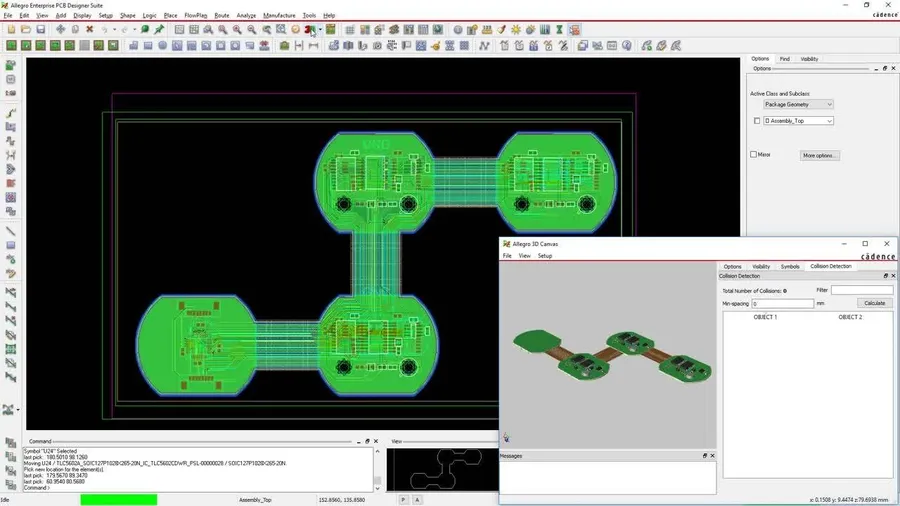Click the OBJECT 2 column header
Screen dimensions: 900x506
pos(850,317)
